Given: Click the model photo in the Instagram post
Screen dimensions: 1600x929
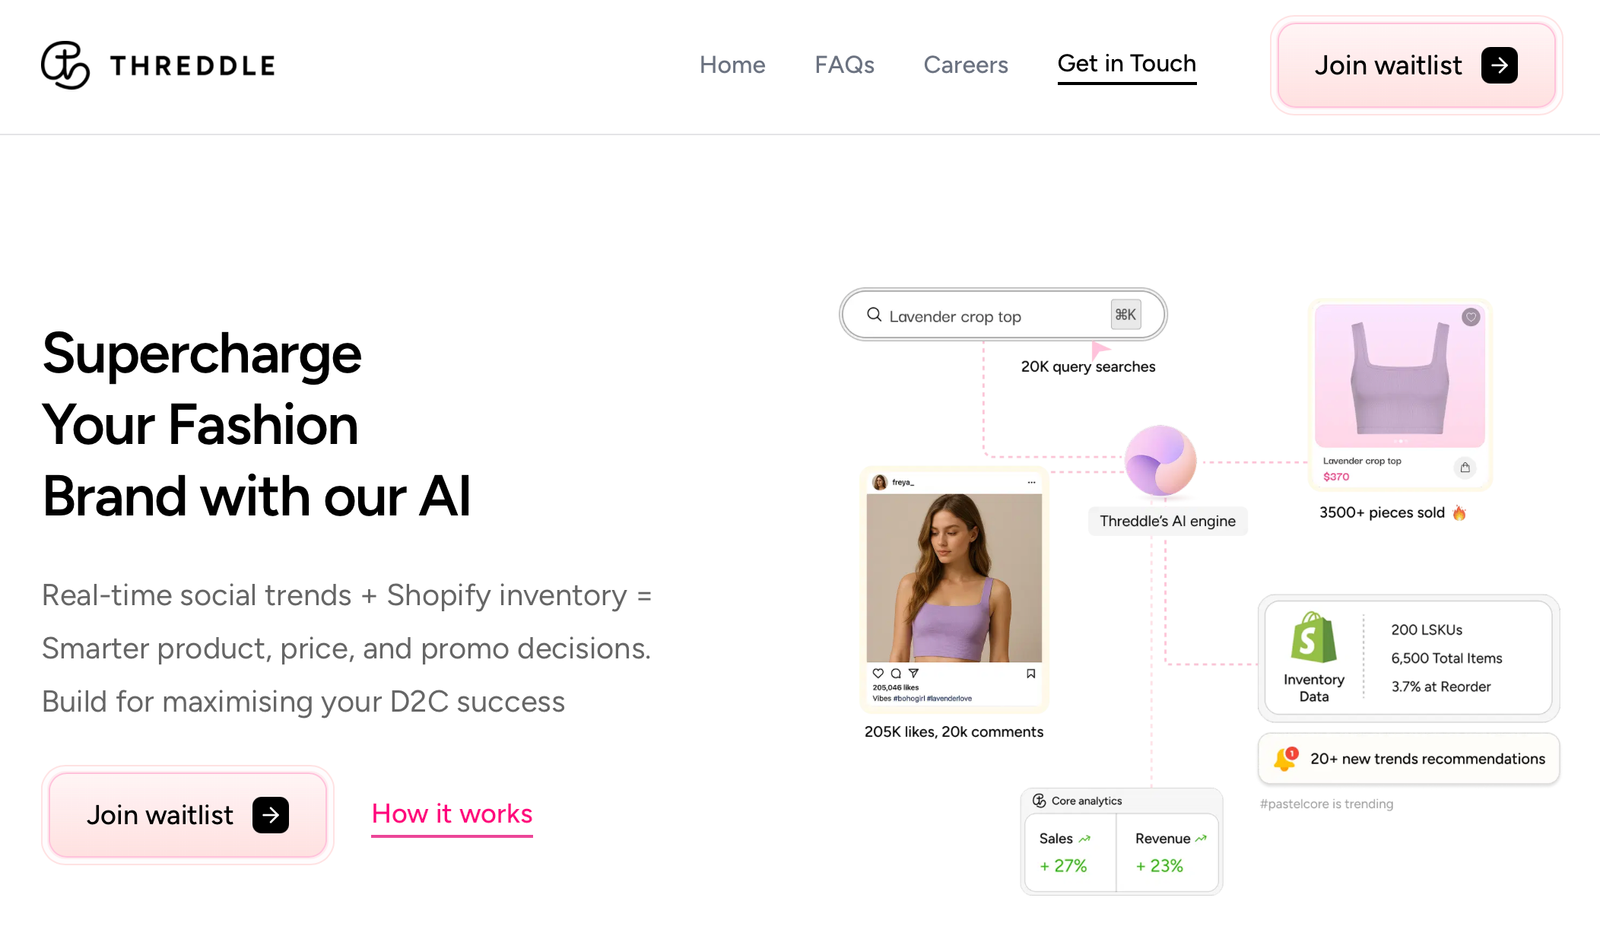Looking at the screenshot, I should point(954,577).
